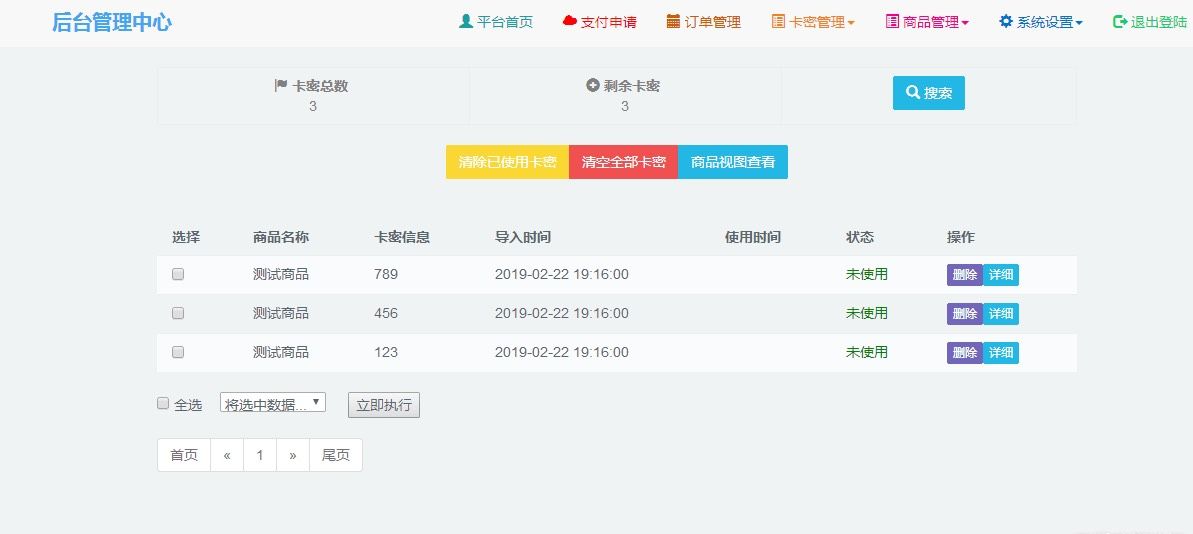Delete the card 123 row
Viewport: 1193px width, 534px height.
965,353
